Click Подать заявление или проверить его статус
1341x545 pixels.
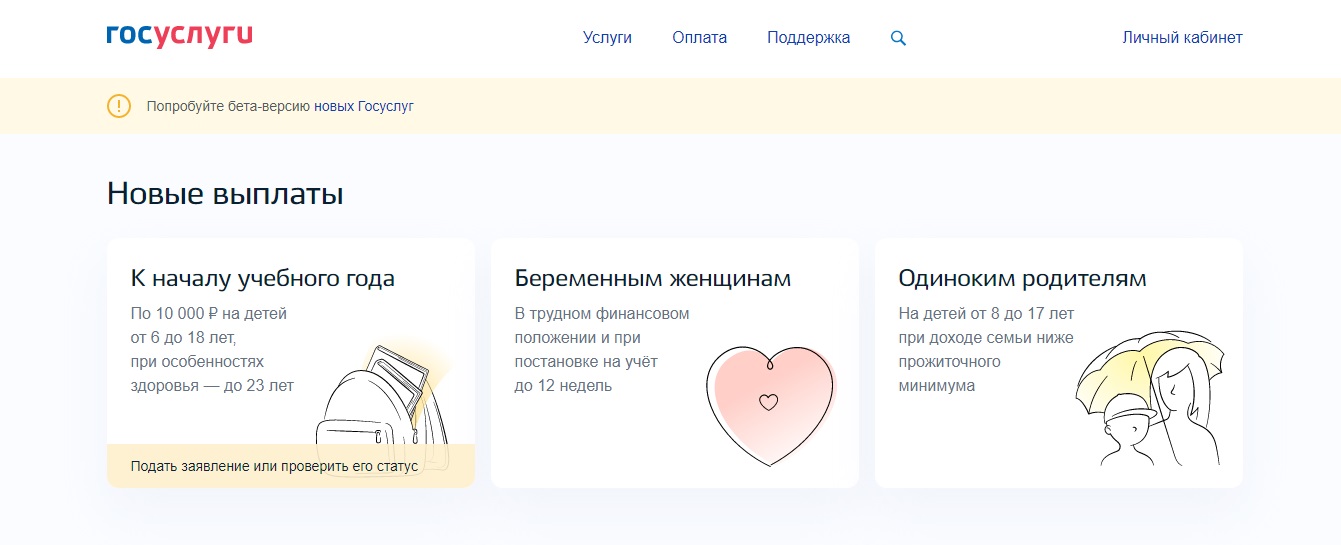[x=274, y=466]
